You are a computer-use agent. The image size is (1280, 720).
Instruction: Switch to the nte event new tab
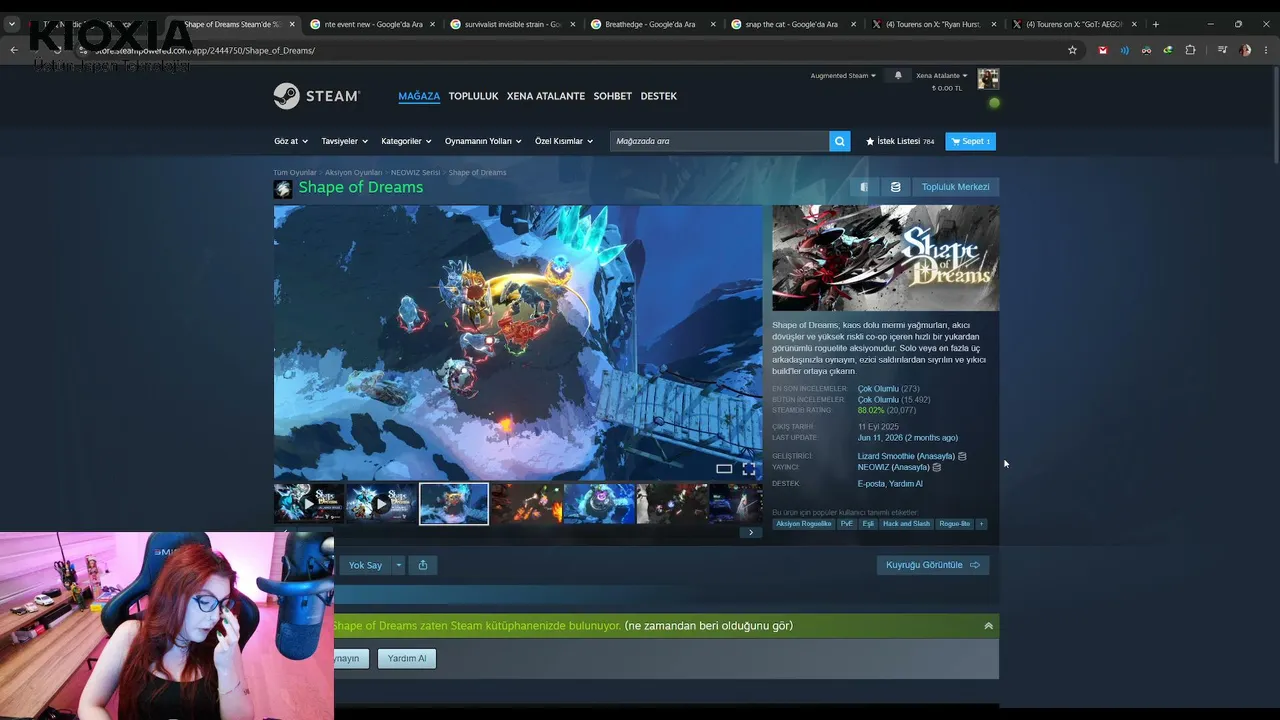371,24
